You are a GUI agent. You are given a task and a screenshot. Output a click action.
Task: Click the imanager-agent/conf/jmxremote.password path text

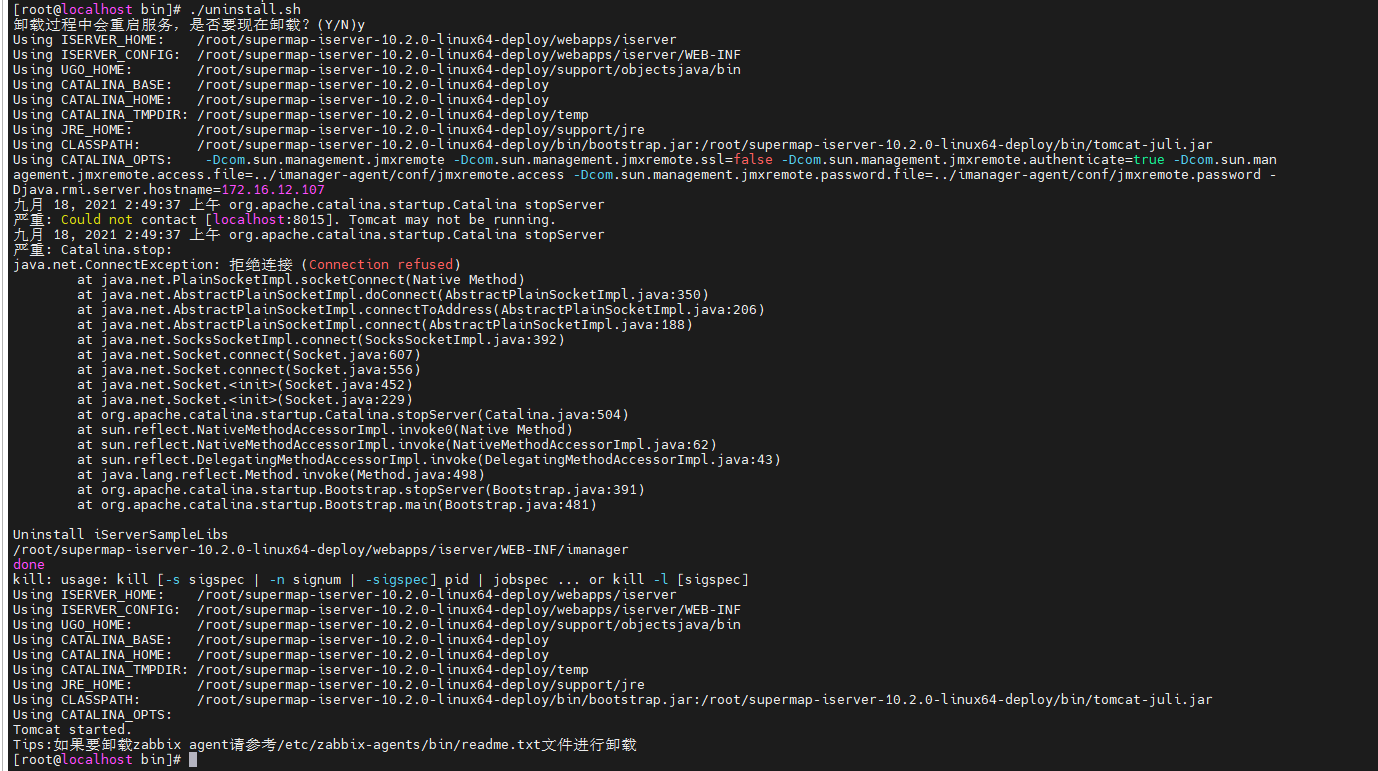[1097, 174]
